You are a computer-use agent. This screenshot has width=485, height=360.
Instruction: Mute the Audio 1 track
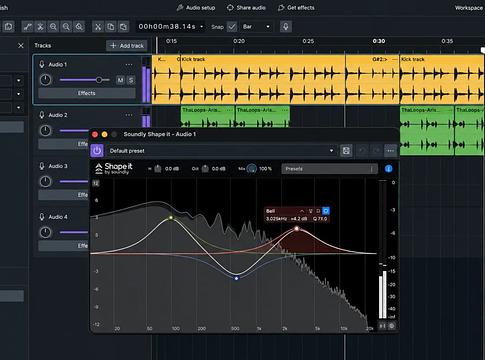(x=120, y=80)
